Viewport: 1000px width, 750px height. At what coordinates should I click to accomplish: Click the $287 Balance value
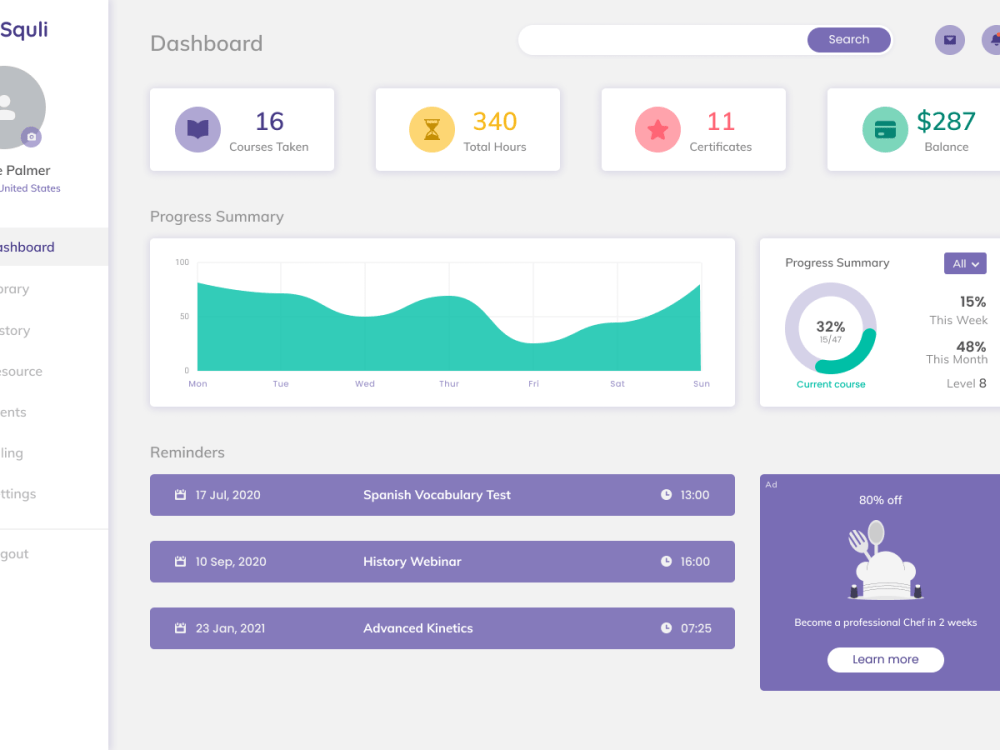pos(946,121)
